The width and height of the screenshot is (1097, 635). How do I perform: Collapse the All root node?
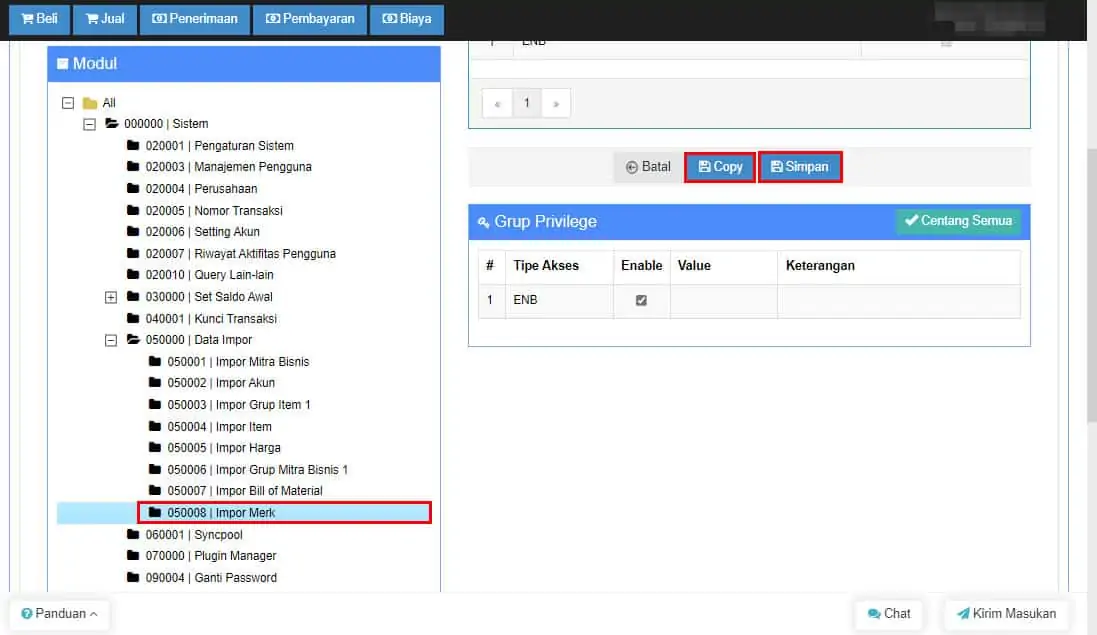click(x=68, y=103)
